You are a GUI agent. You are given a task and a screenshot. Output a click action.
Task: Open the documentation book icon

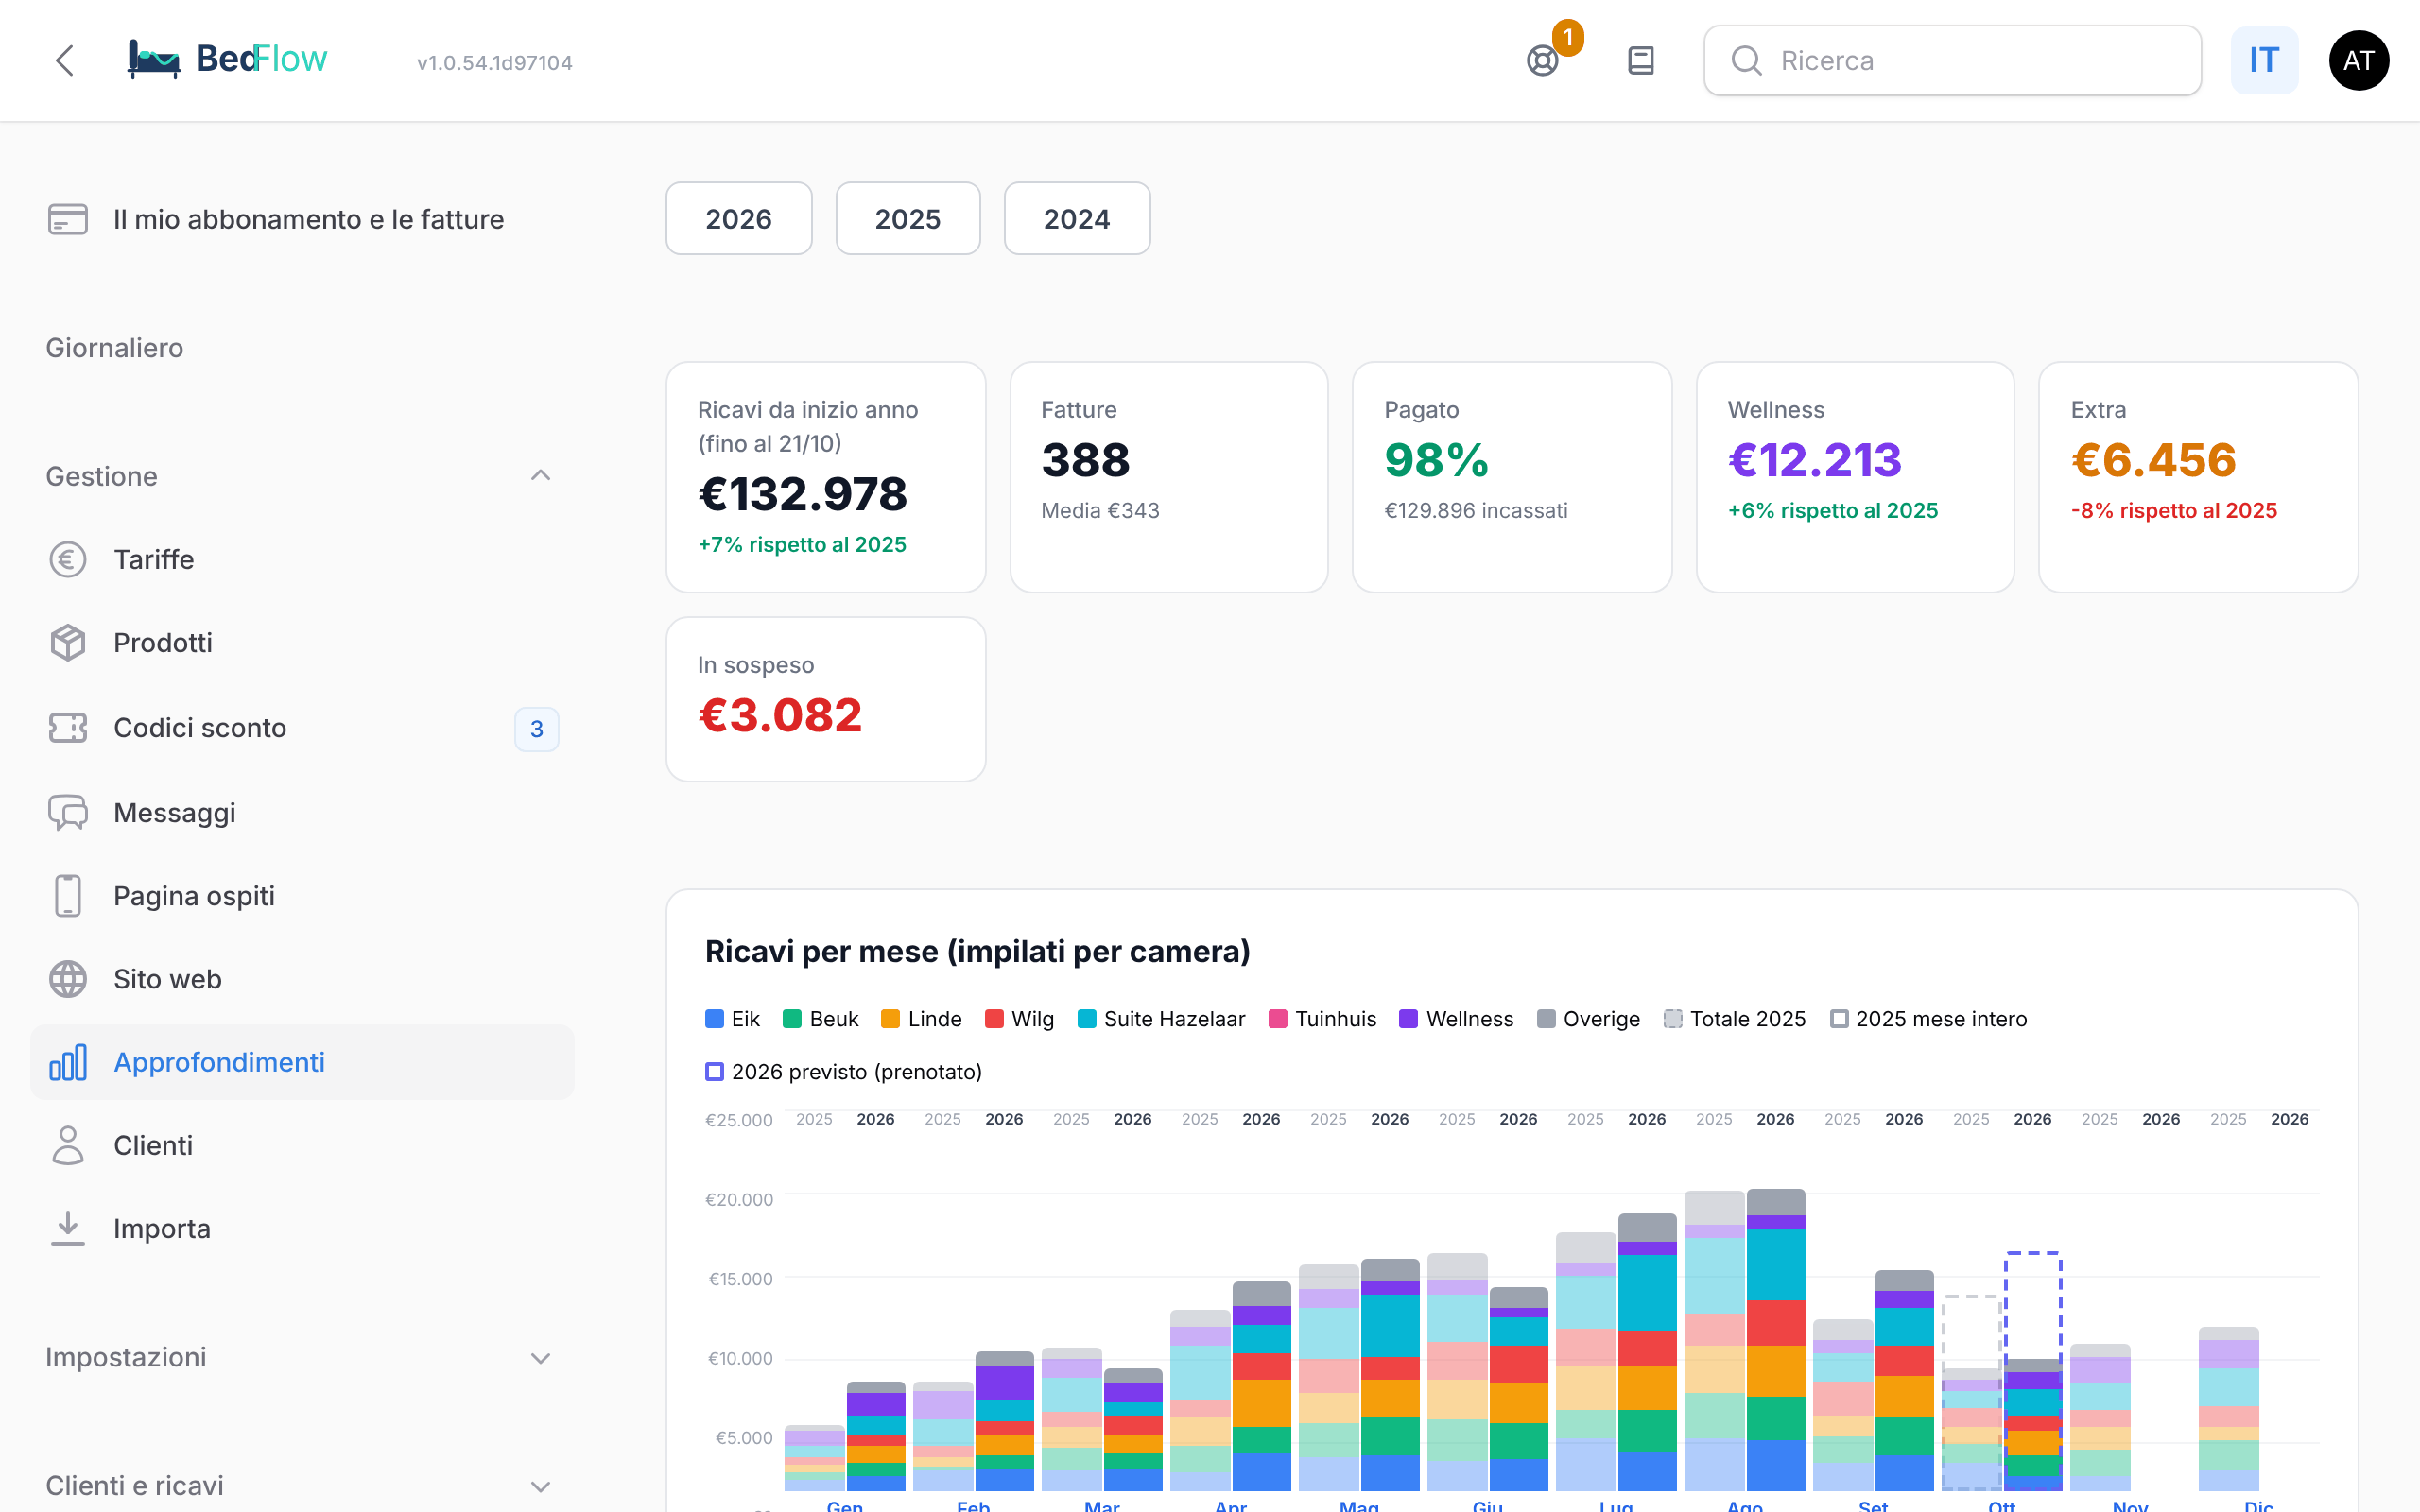point(1641,61)
